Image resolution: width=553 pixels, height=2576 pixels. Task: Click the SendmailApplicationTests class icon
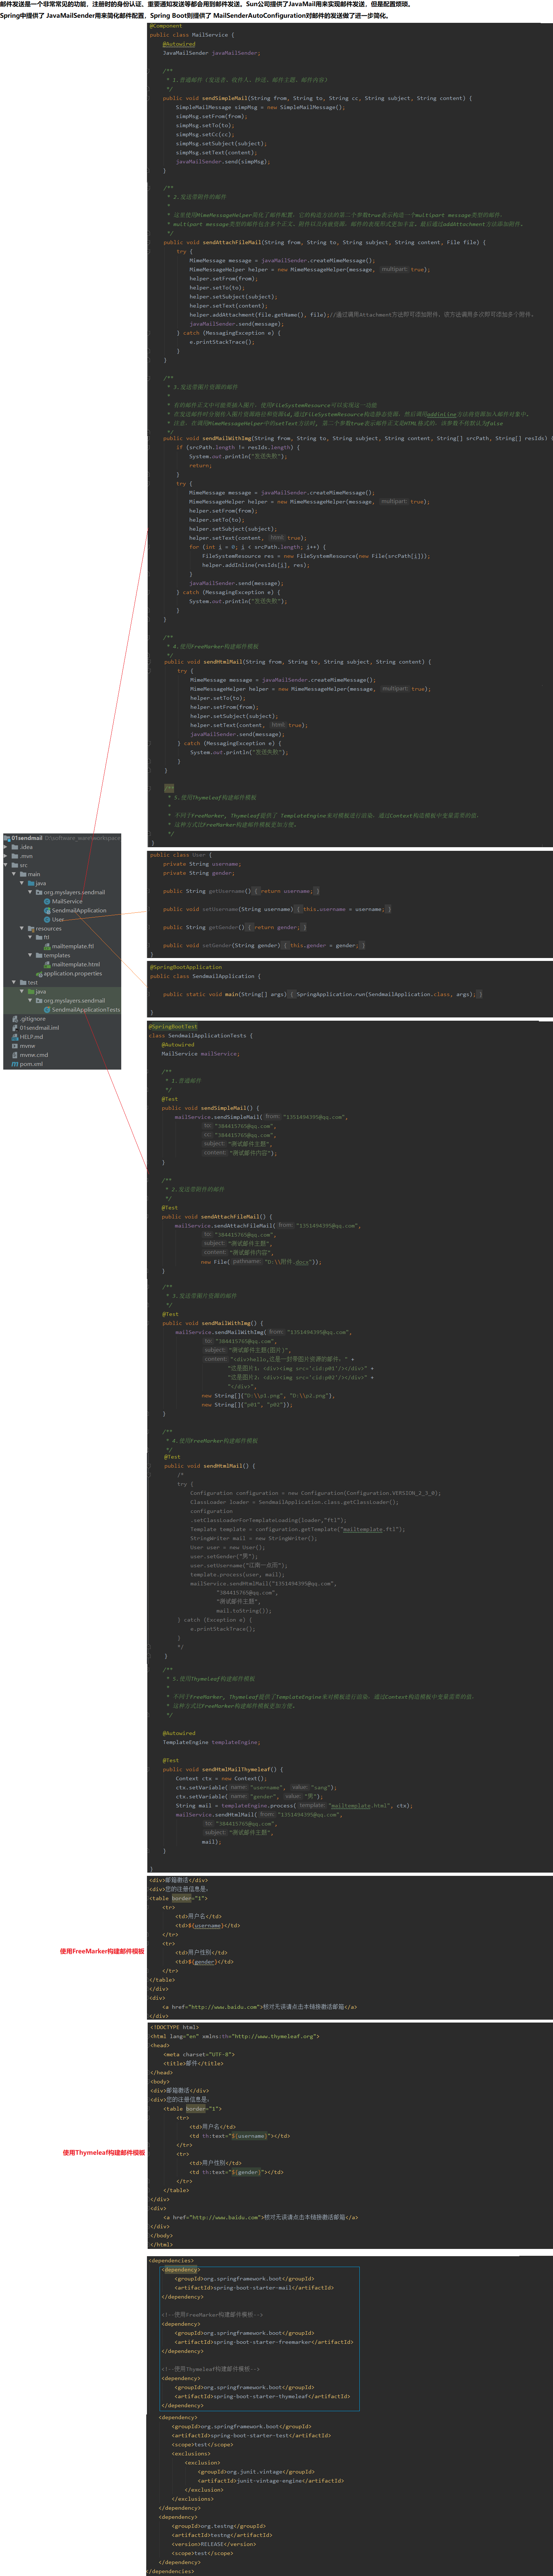tap(47, 1009)
